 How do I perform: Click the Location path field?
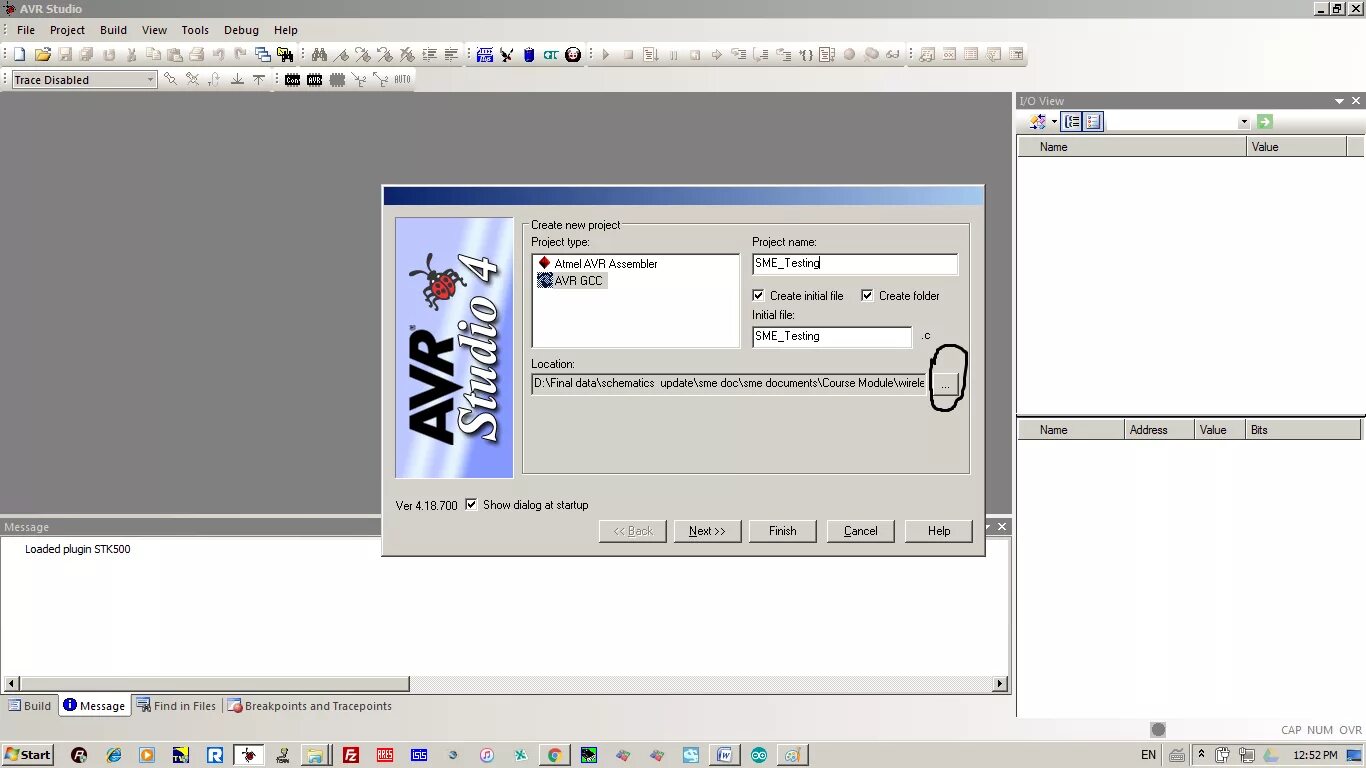[730, 384]
